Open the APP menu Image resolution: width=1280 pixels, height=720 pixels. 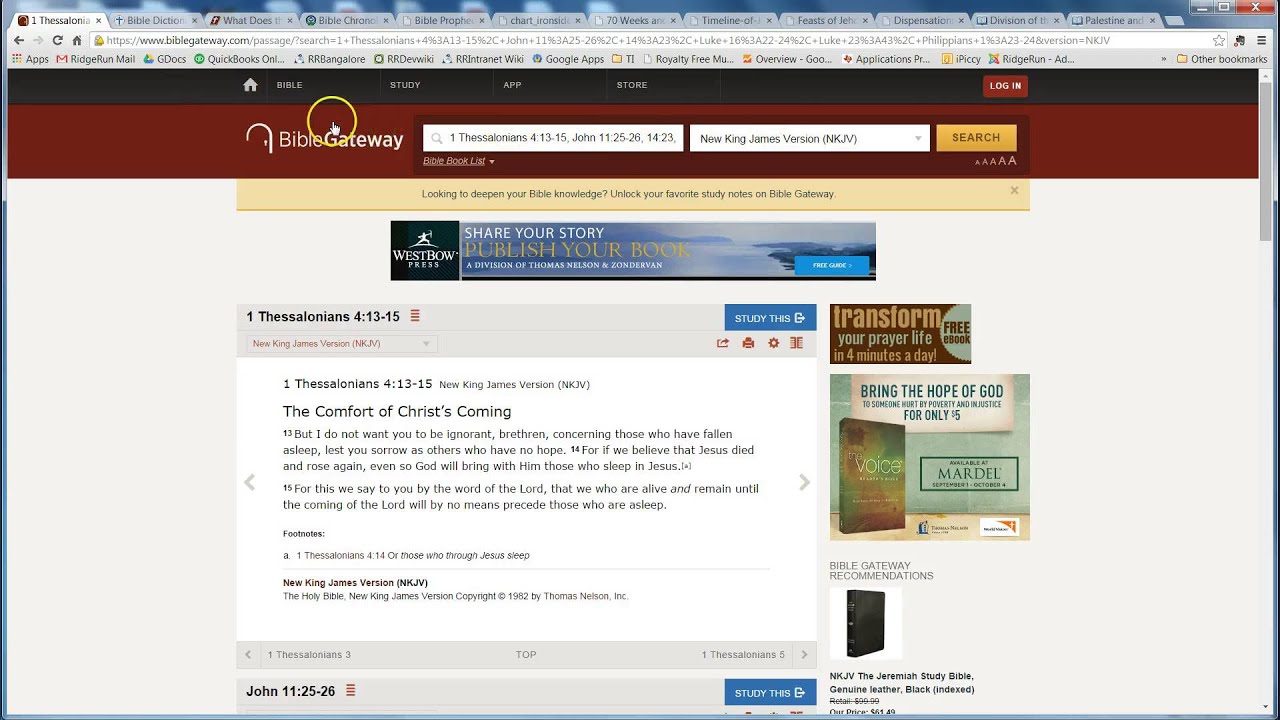(512, 85)
